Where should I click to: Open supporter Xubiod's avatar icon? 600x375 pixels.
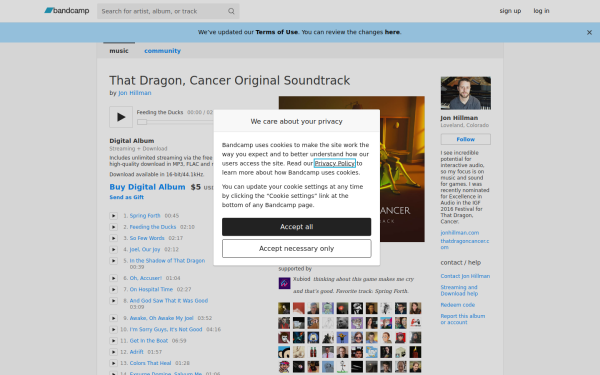(x=284, y=283)
